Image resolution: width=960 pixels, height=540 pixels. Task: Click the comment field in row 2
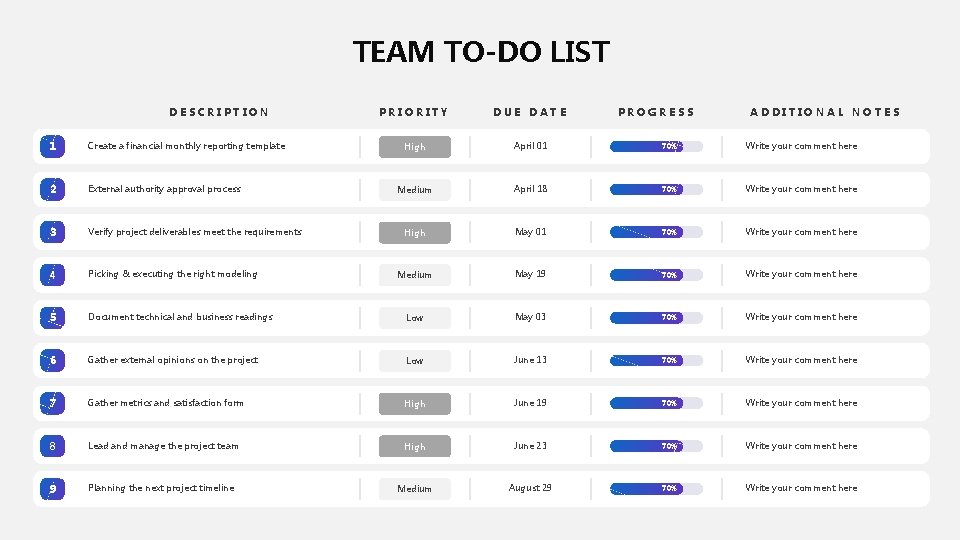pos(801,189)
